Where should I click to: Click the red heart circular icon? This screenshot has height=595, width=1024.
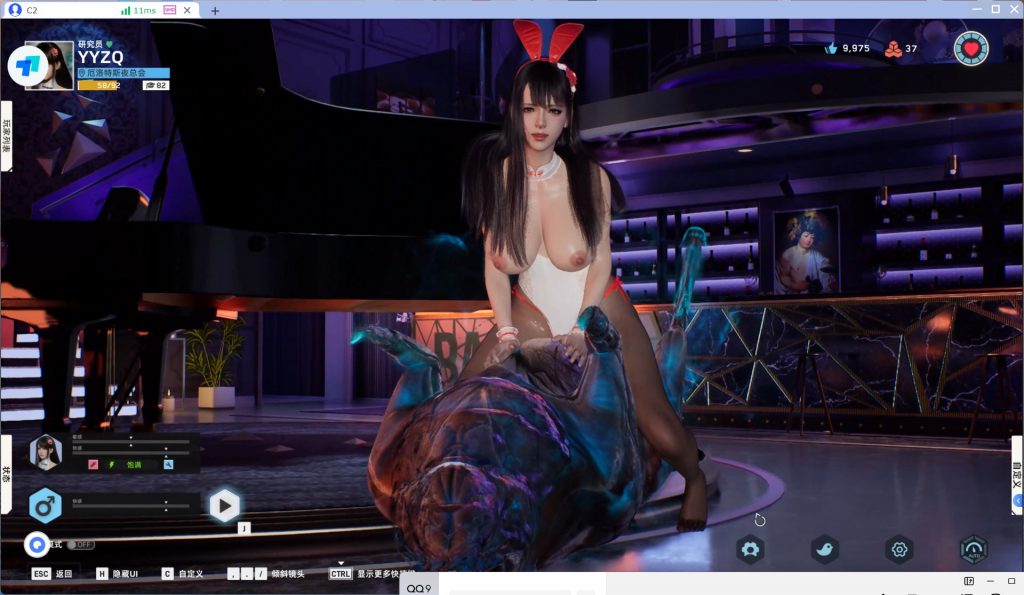coord(970,48)
